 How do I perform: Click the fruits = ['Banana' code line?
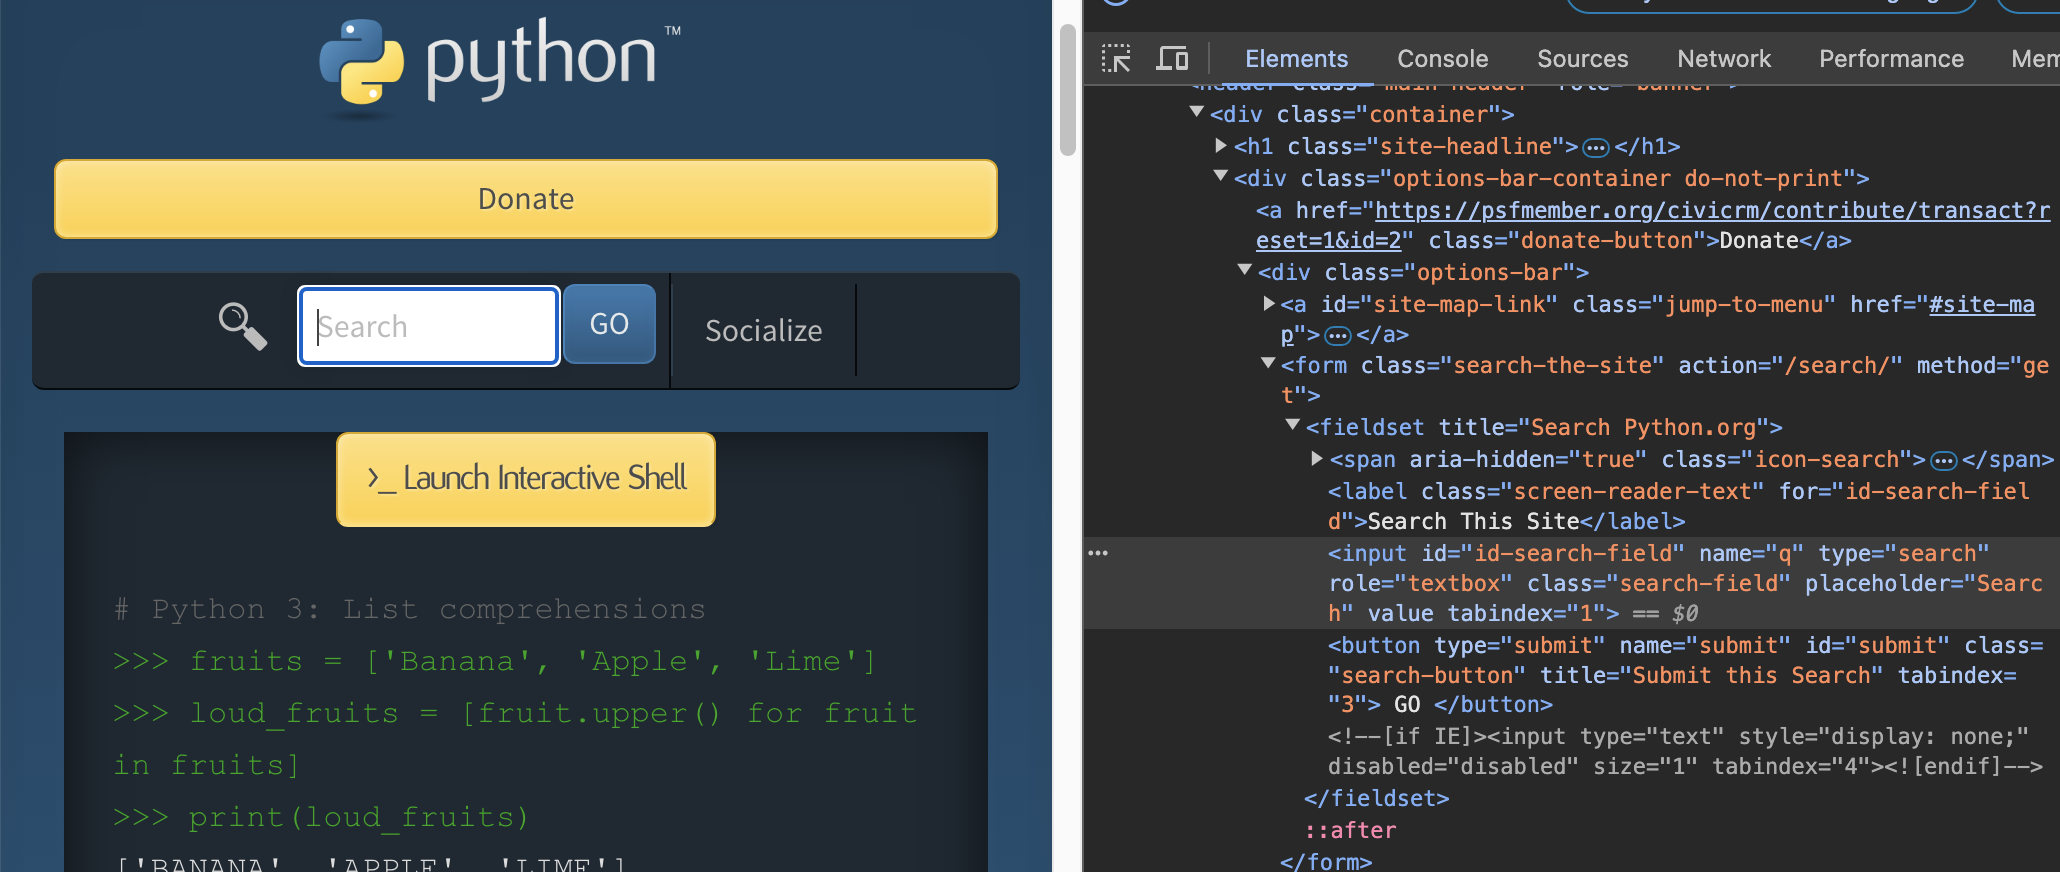coord(495,661)
